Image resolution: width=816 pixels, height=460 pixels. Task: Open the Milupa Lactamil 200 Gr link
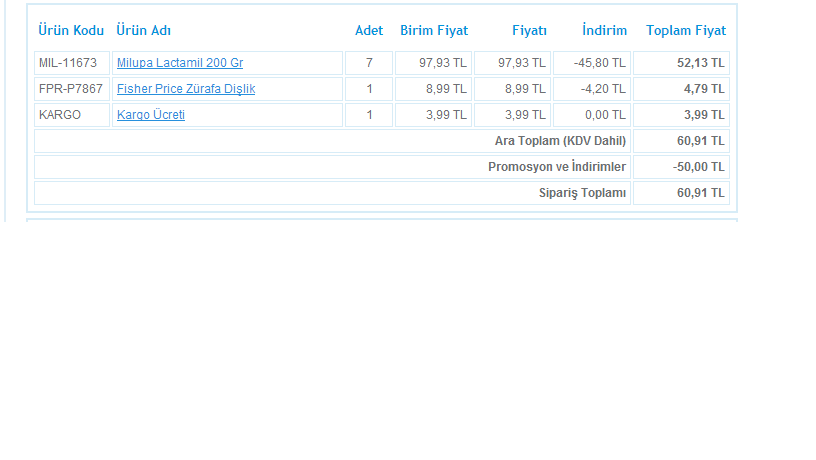[x=180, y=63]
